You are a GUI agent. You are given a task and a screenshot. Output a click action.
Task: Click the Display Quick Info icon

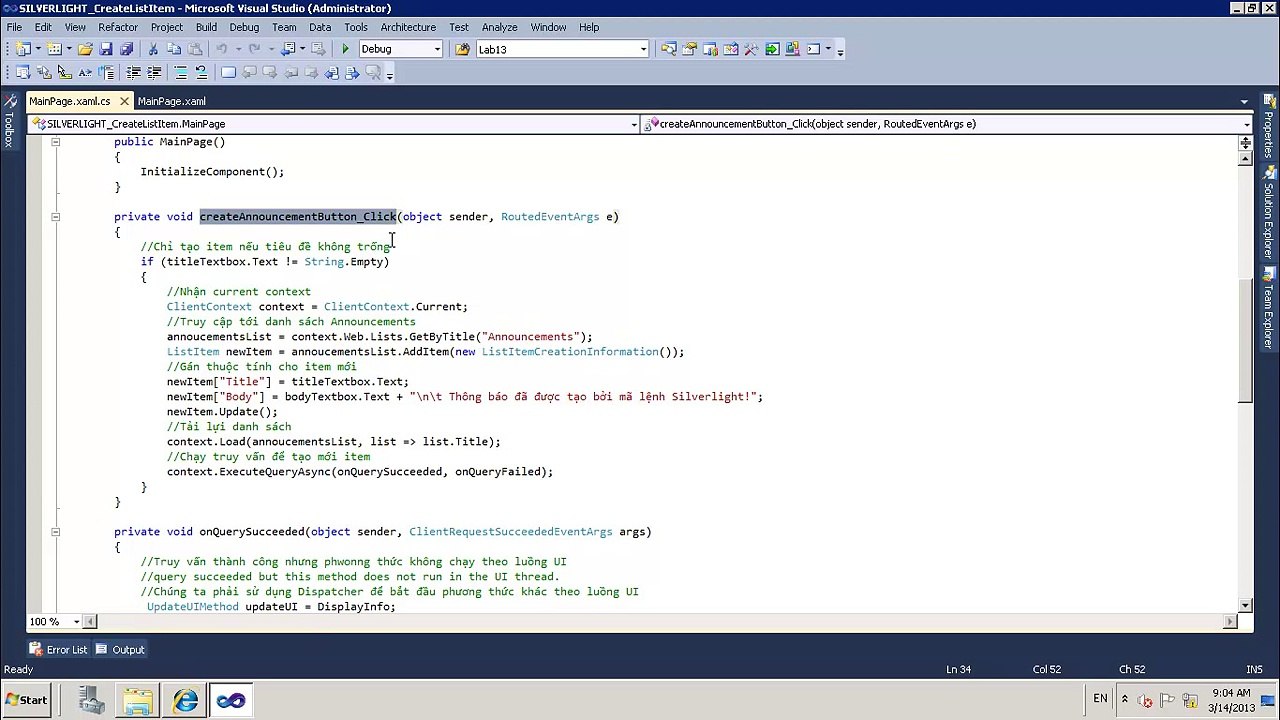point(64,72)
